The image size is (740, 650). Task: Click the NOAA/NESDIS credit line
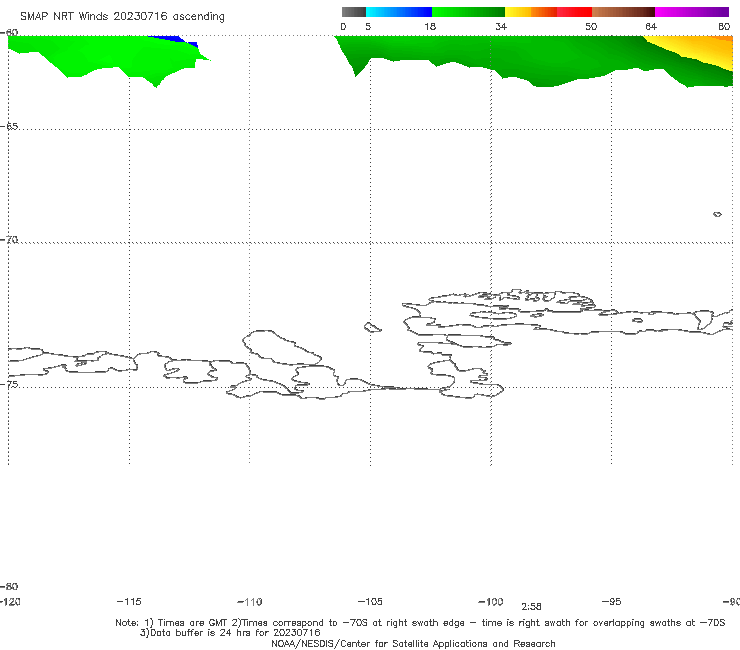coord(413,643)
